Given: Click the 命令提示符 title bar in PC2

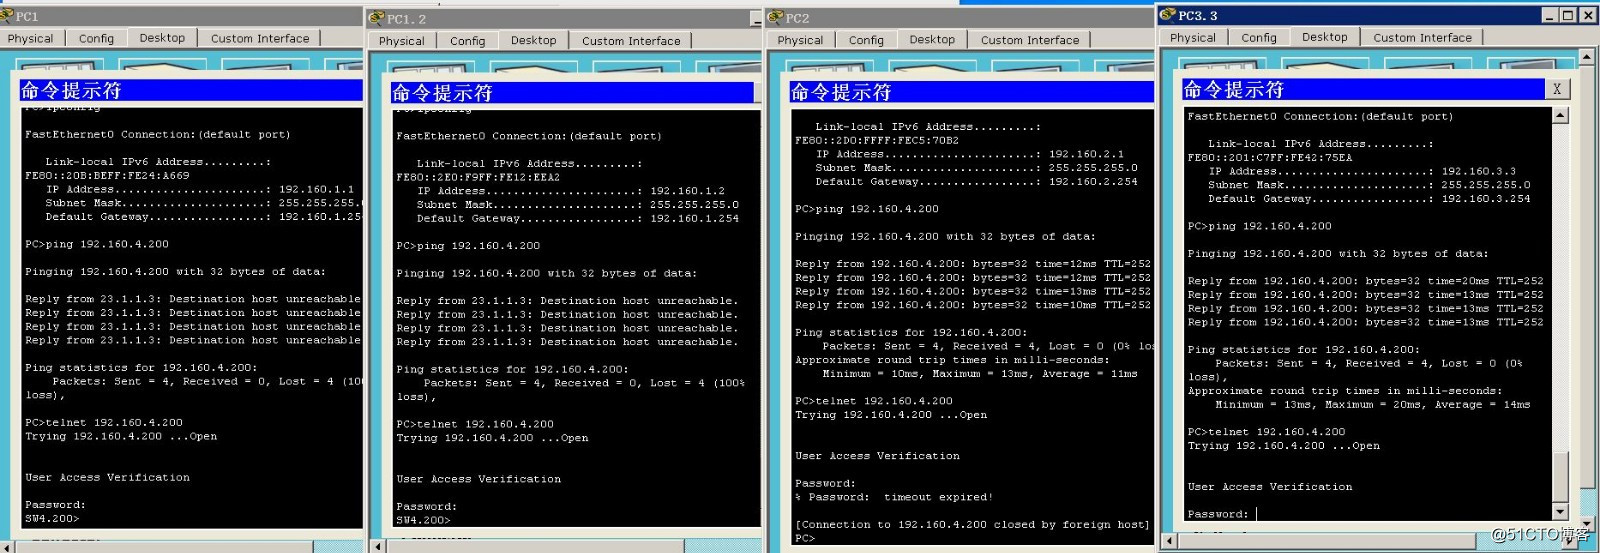Looking at the screenshot, I should (971, 92).
